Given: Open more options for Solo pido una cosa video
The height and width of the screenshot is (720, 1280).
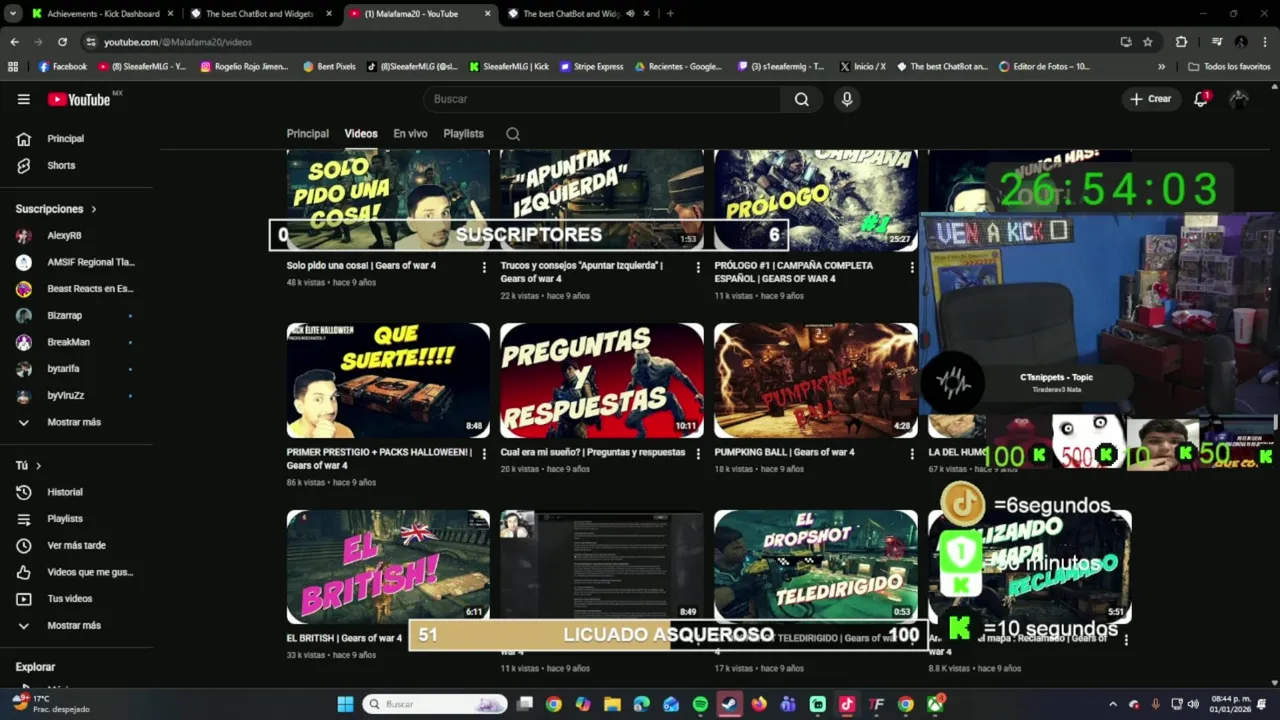Looking at the screenshot, I should coord(484,267).
